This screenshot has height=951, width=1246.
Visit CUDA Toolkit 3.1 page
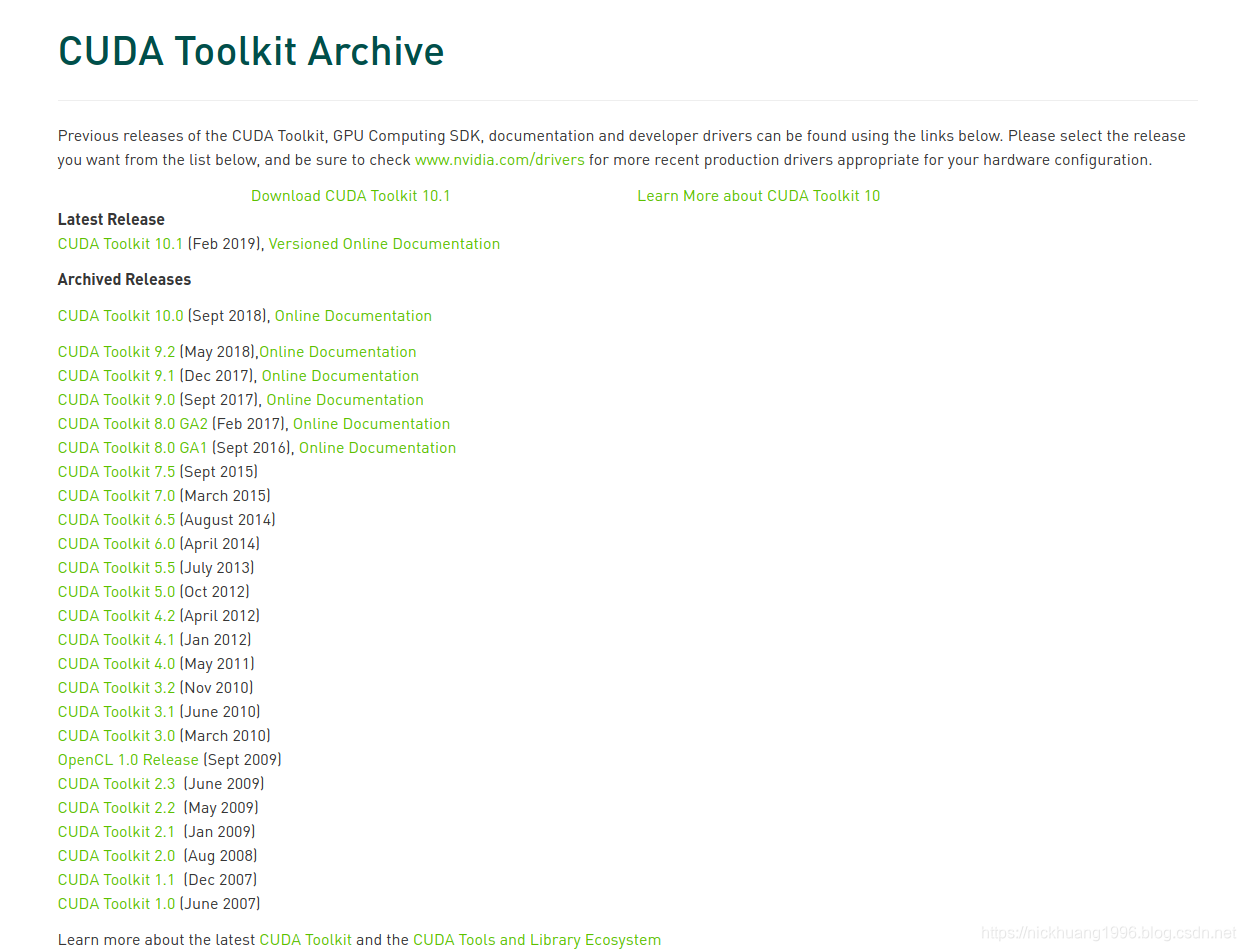pos(116,712)
